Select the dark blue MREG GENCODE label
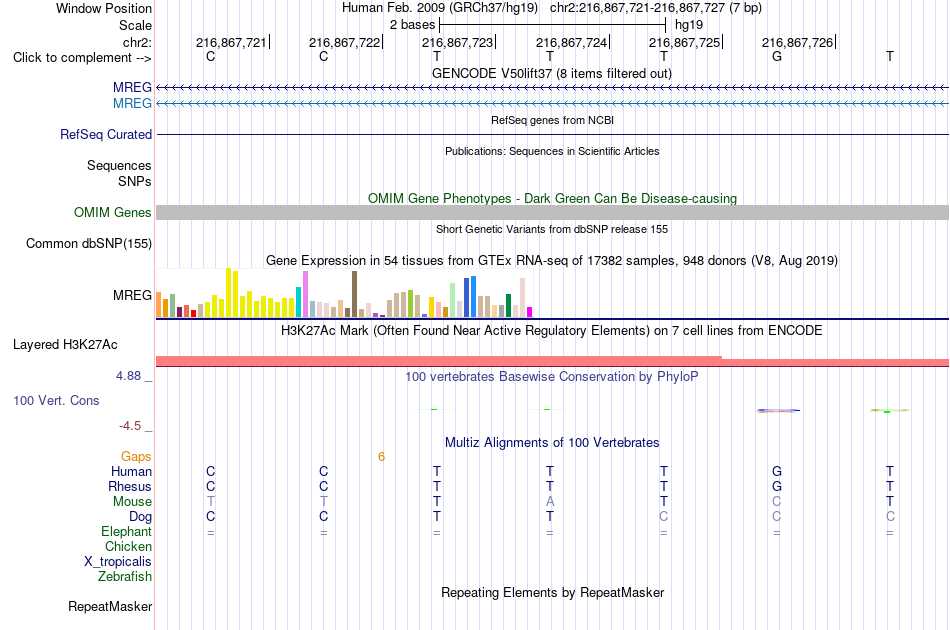Screen dimensions: 950x630 point(132,87)
